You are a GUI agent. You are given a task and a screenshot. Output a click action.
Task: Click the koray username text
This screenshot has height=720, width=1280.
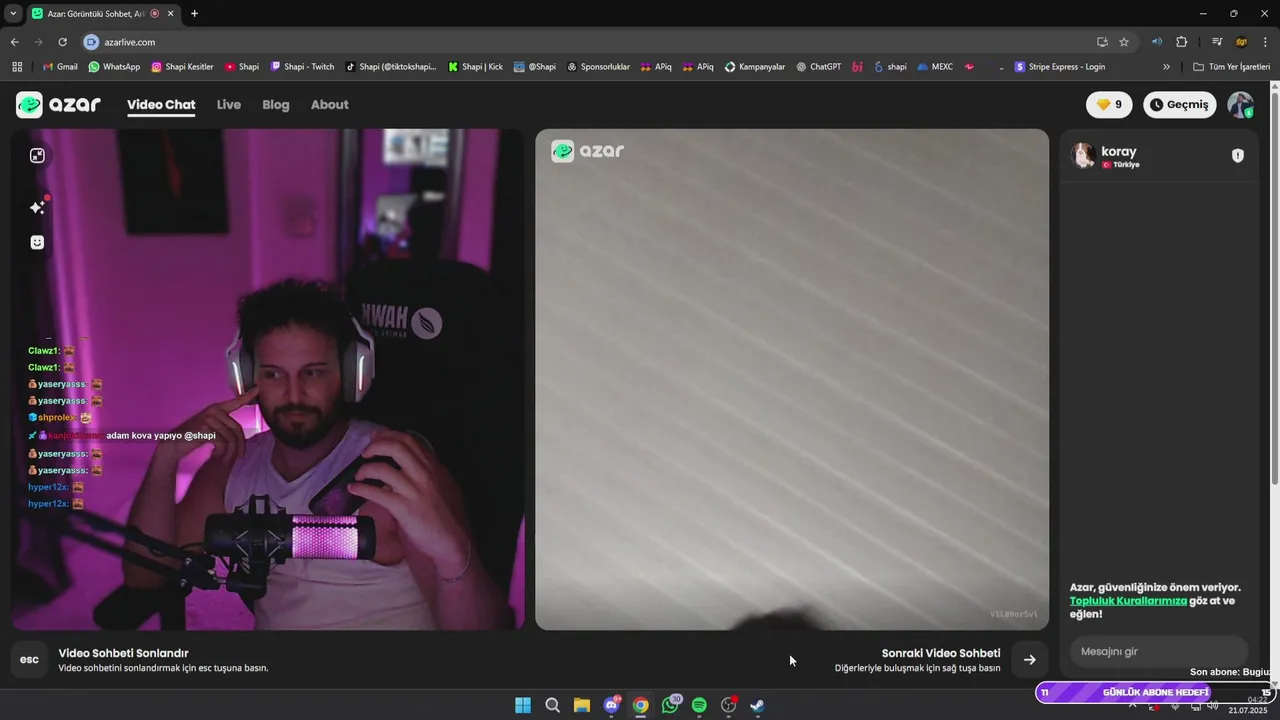(x=1119, y=151)
